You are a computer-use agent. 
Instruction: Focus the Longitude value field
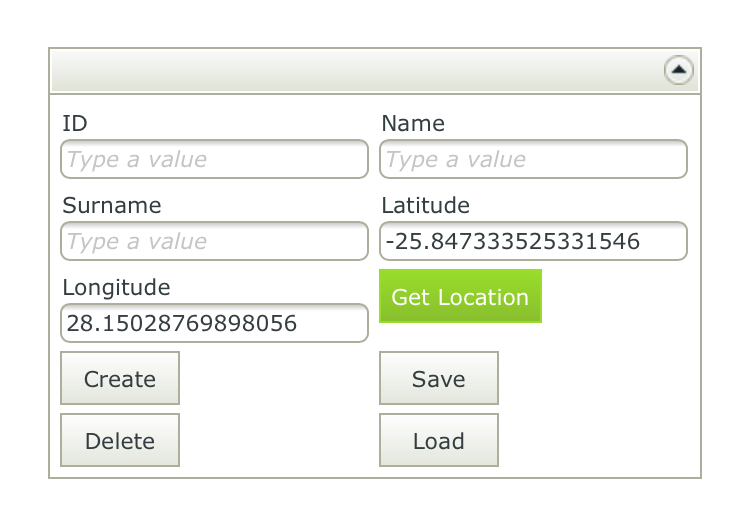click(214, 324)
